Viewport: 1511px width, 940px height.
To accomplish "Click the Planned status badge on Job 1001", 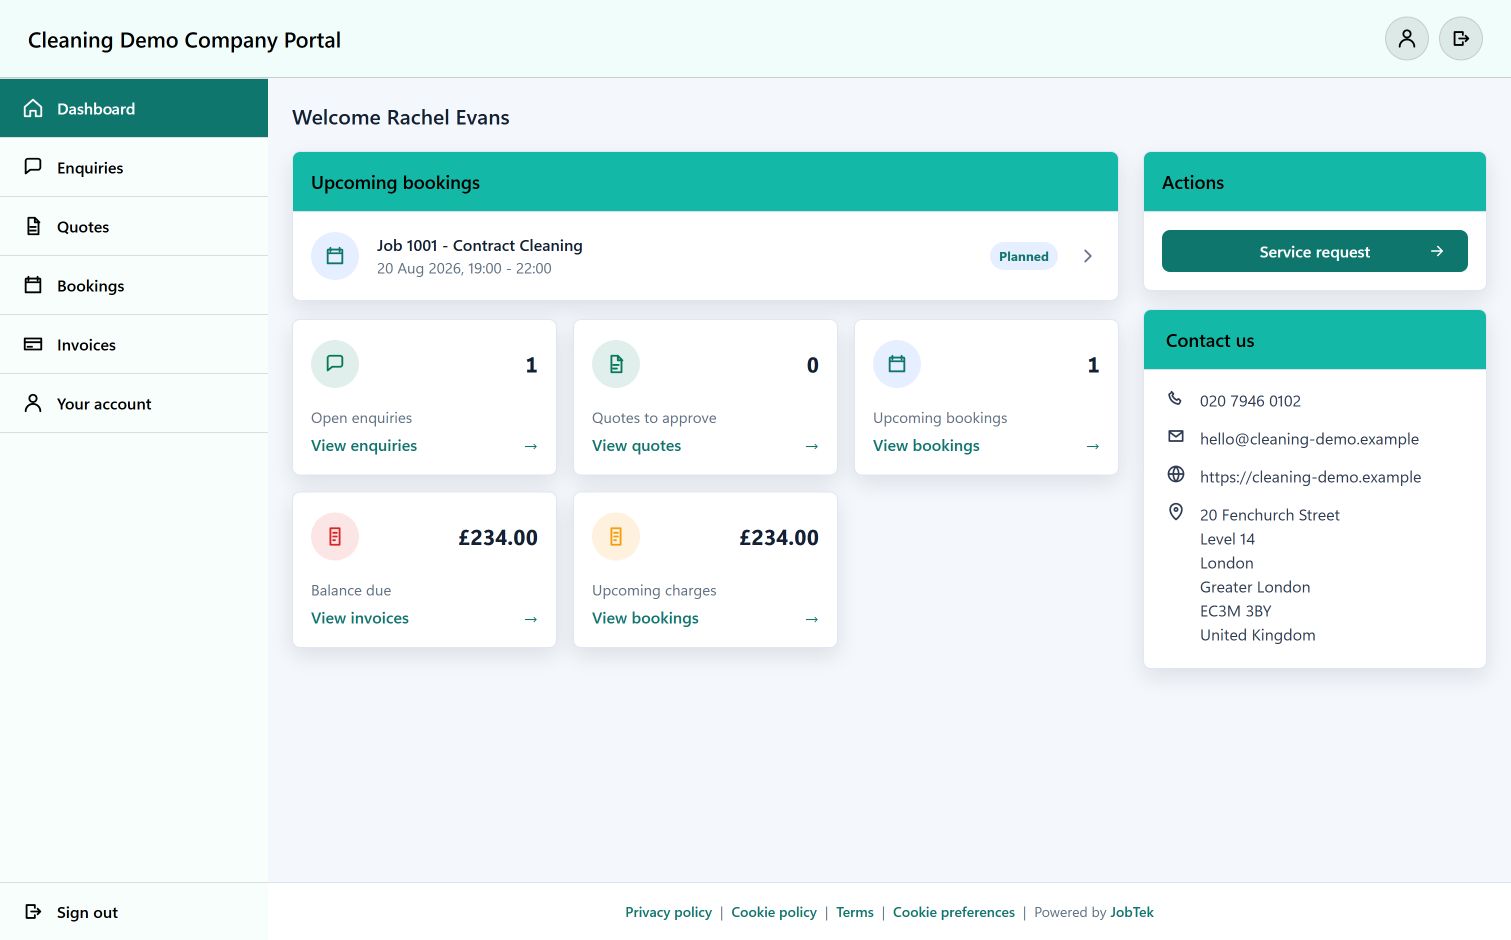I will tap(1023, 256).
